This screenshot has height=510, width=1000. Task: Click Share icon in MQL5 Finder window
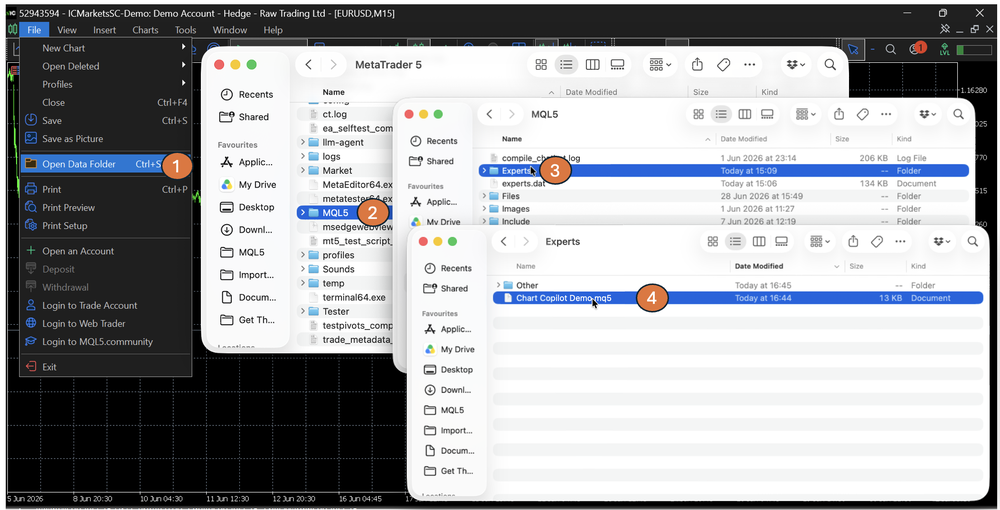(x=839, y=114)
